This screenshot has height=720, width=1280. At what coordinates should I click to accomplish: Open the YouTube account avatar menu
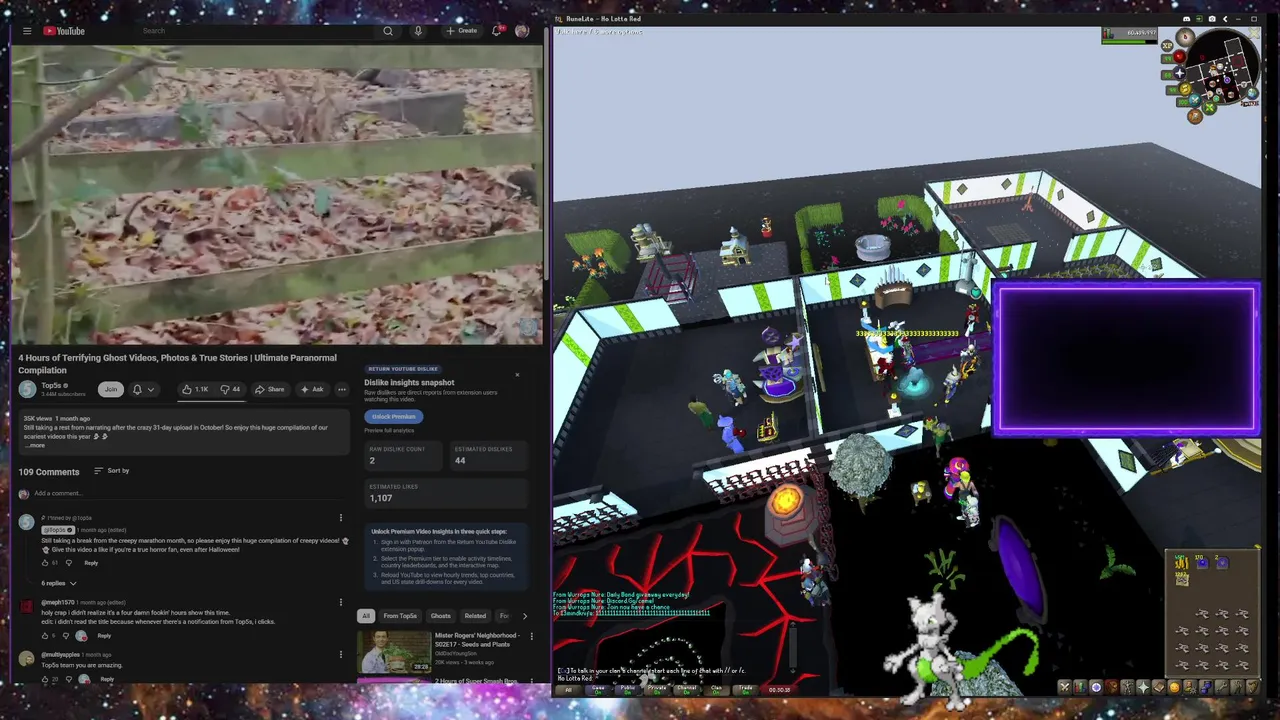[x=522, y=31]
